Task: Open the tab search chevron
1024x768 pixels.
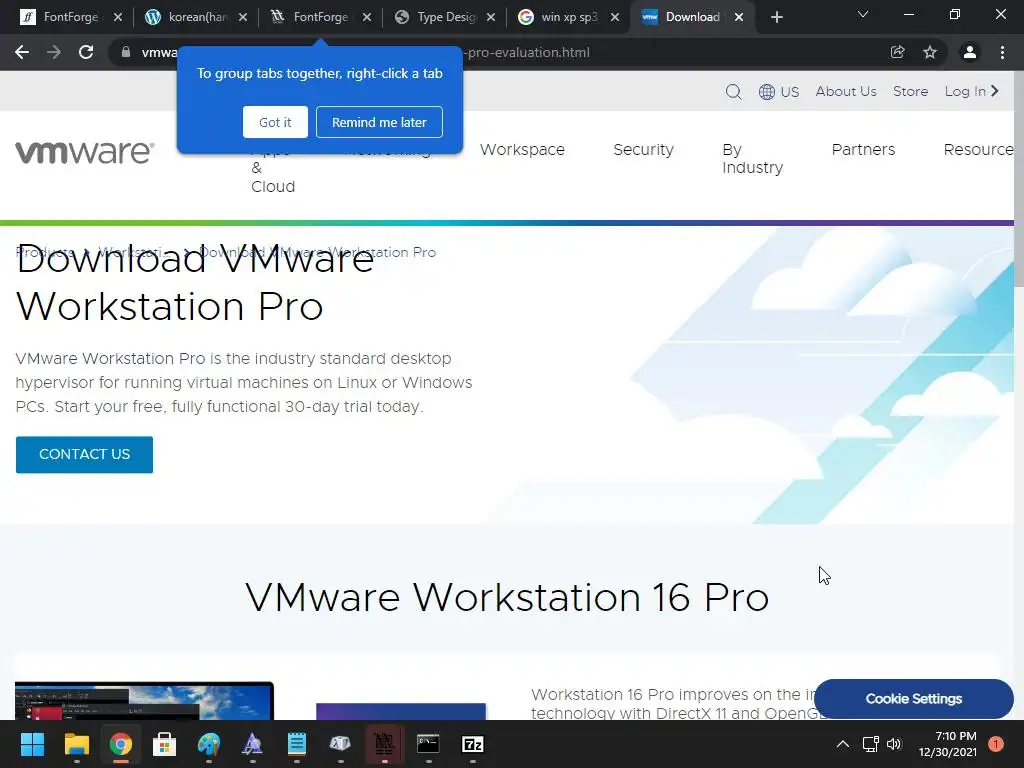Action: click(863, 14)
